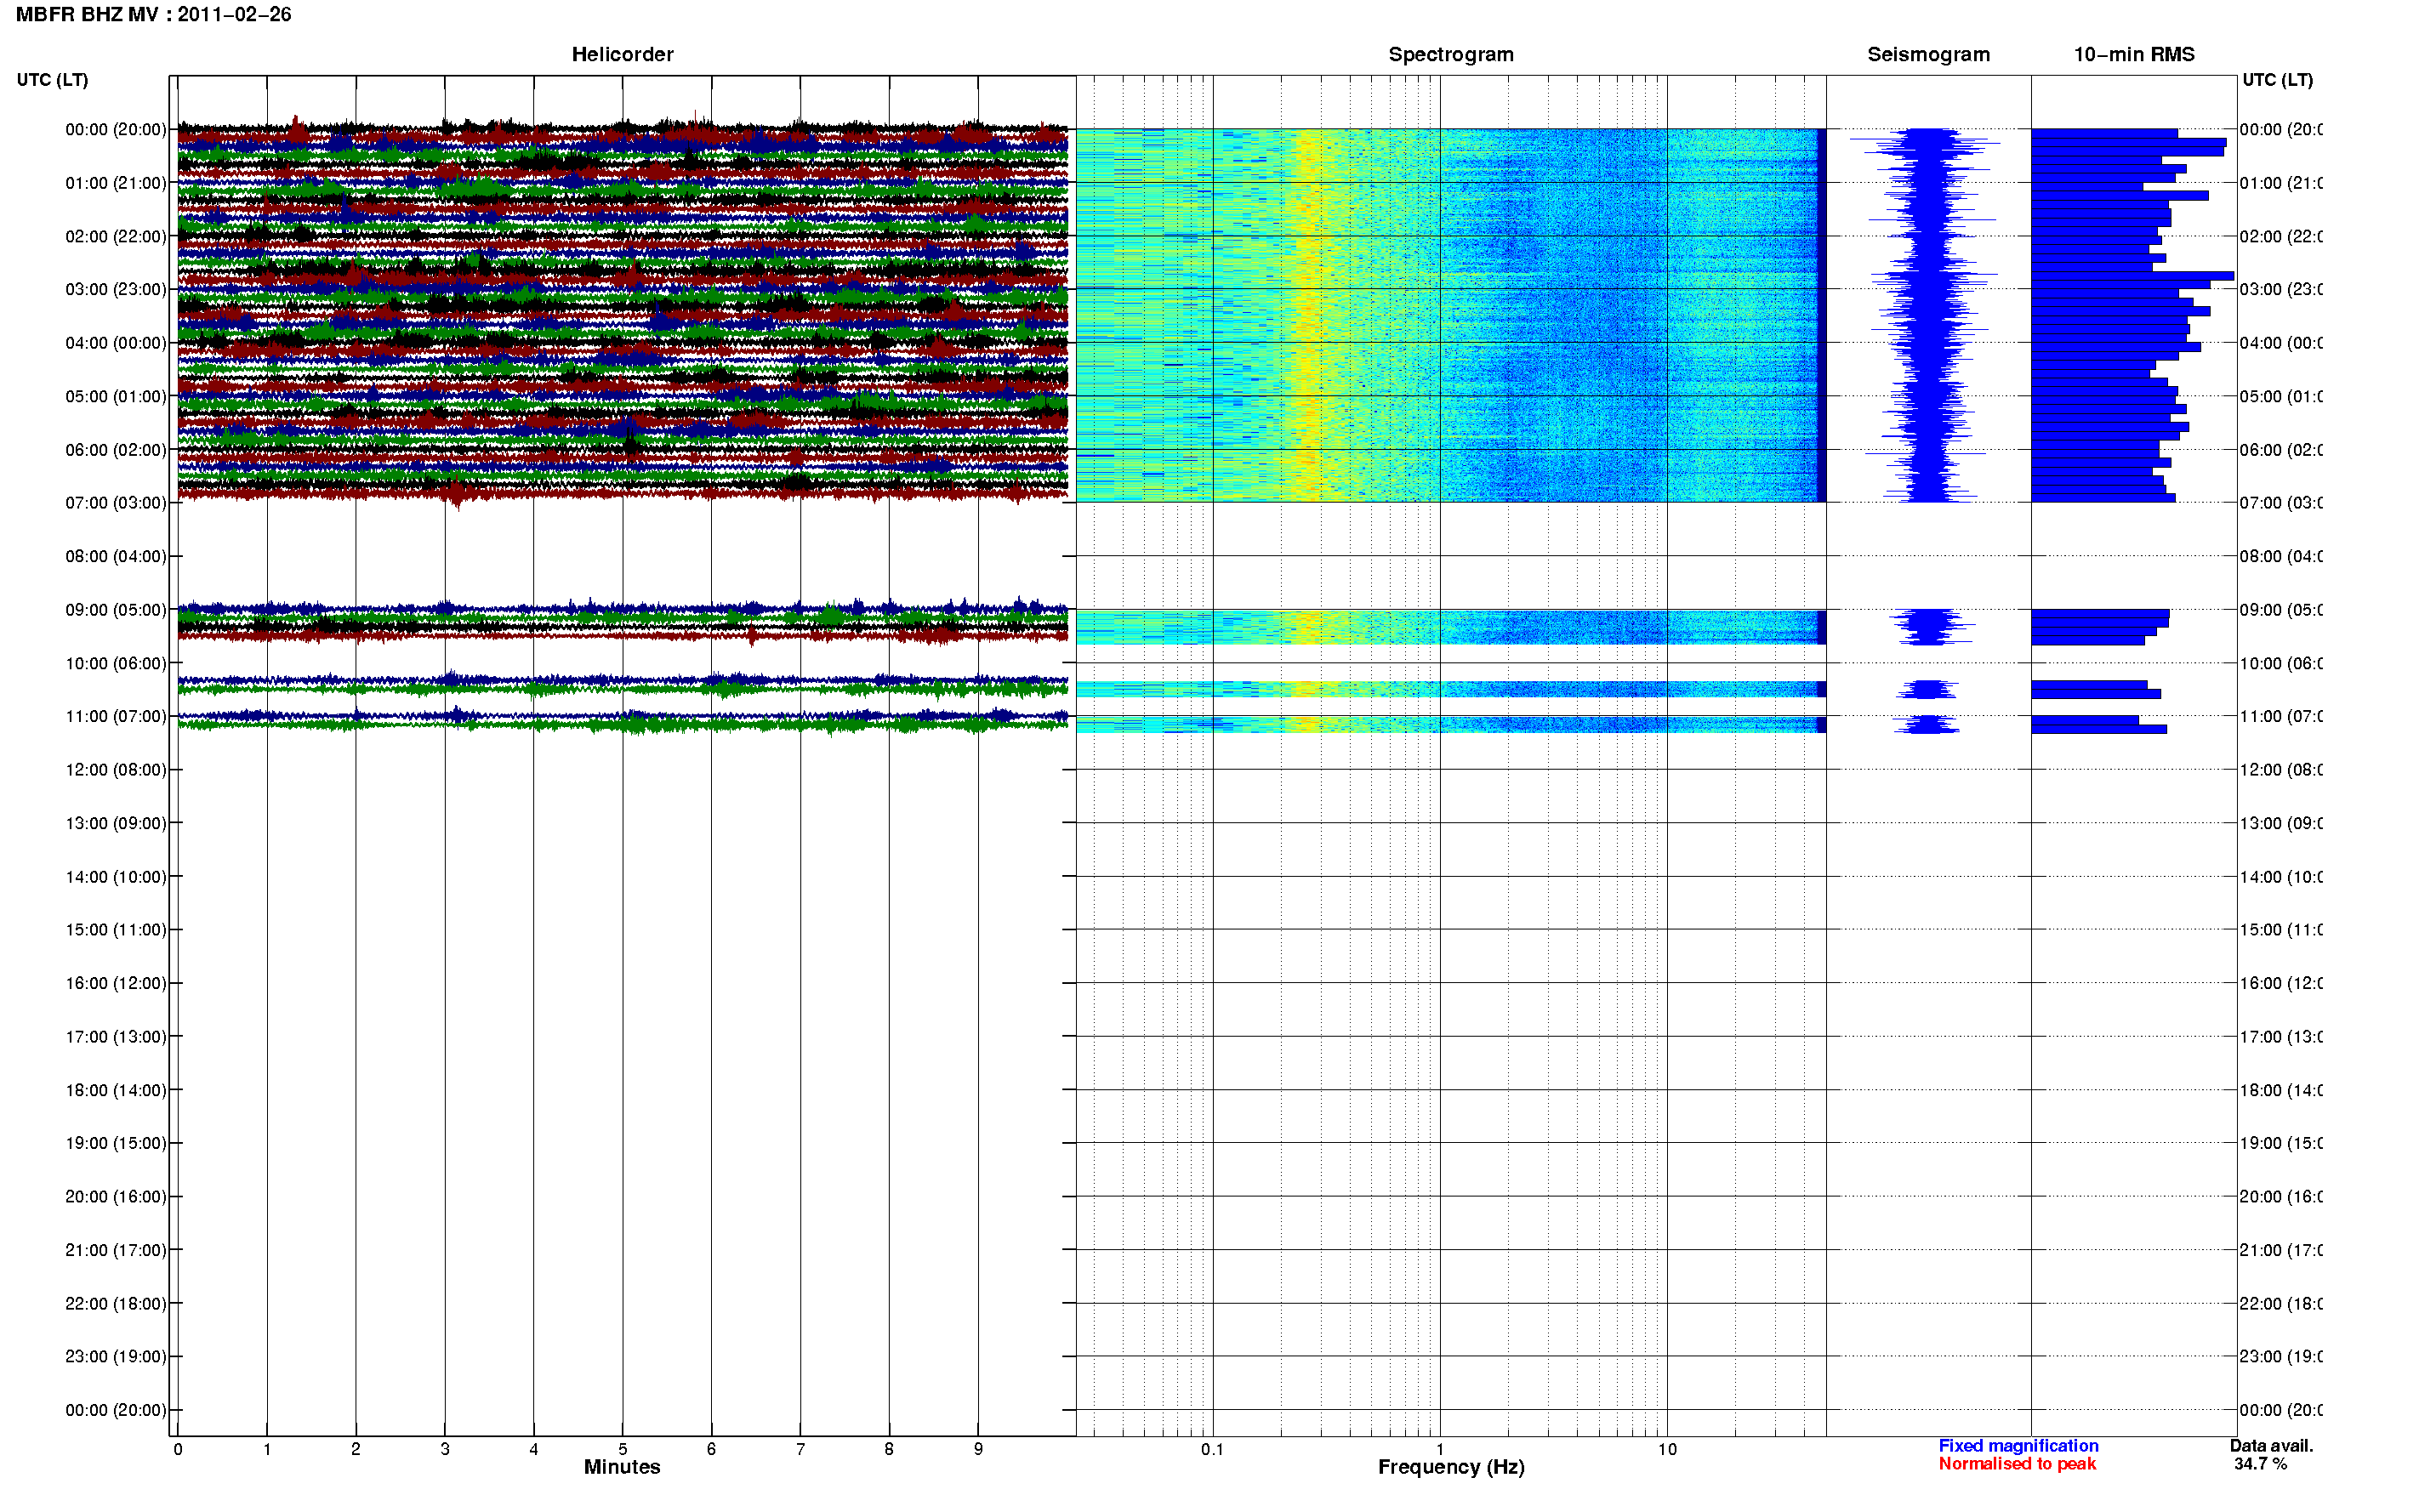Click the left '23:00 (19:00)' time label
Viewport: 2419px width, 1512px height.
point(116,1357)
